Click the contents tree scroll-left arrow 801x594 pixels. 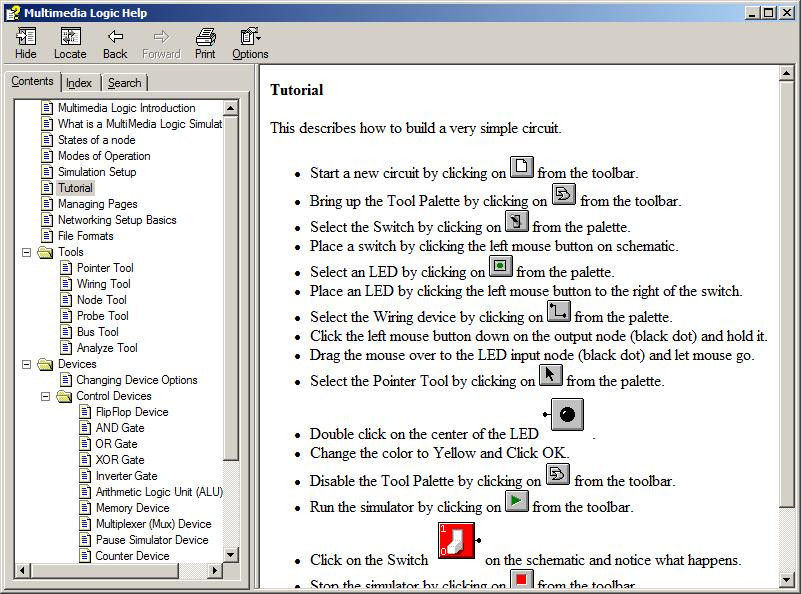(x=22, y=570)
